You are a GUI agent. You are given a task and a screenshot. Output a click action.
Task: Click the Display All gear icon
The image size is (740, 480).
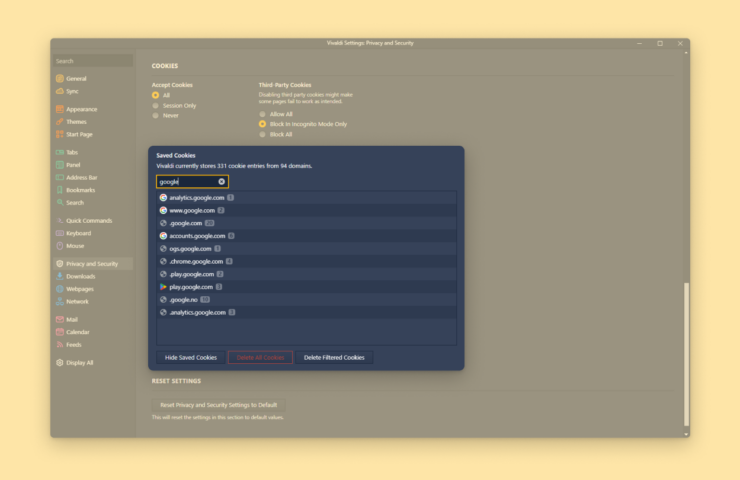coord(59,362)
